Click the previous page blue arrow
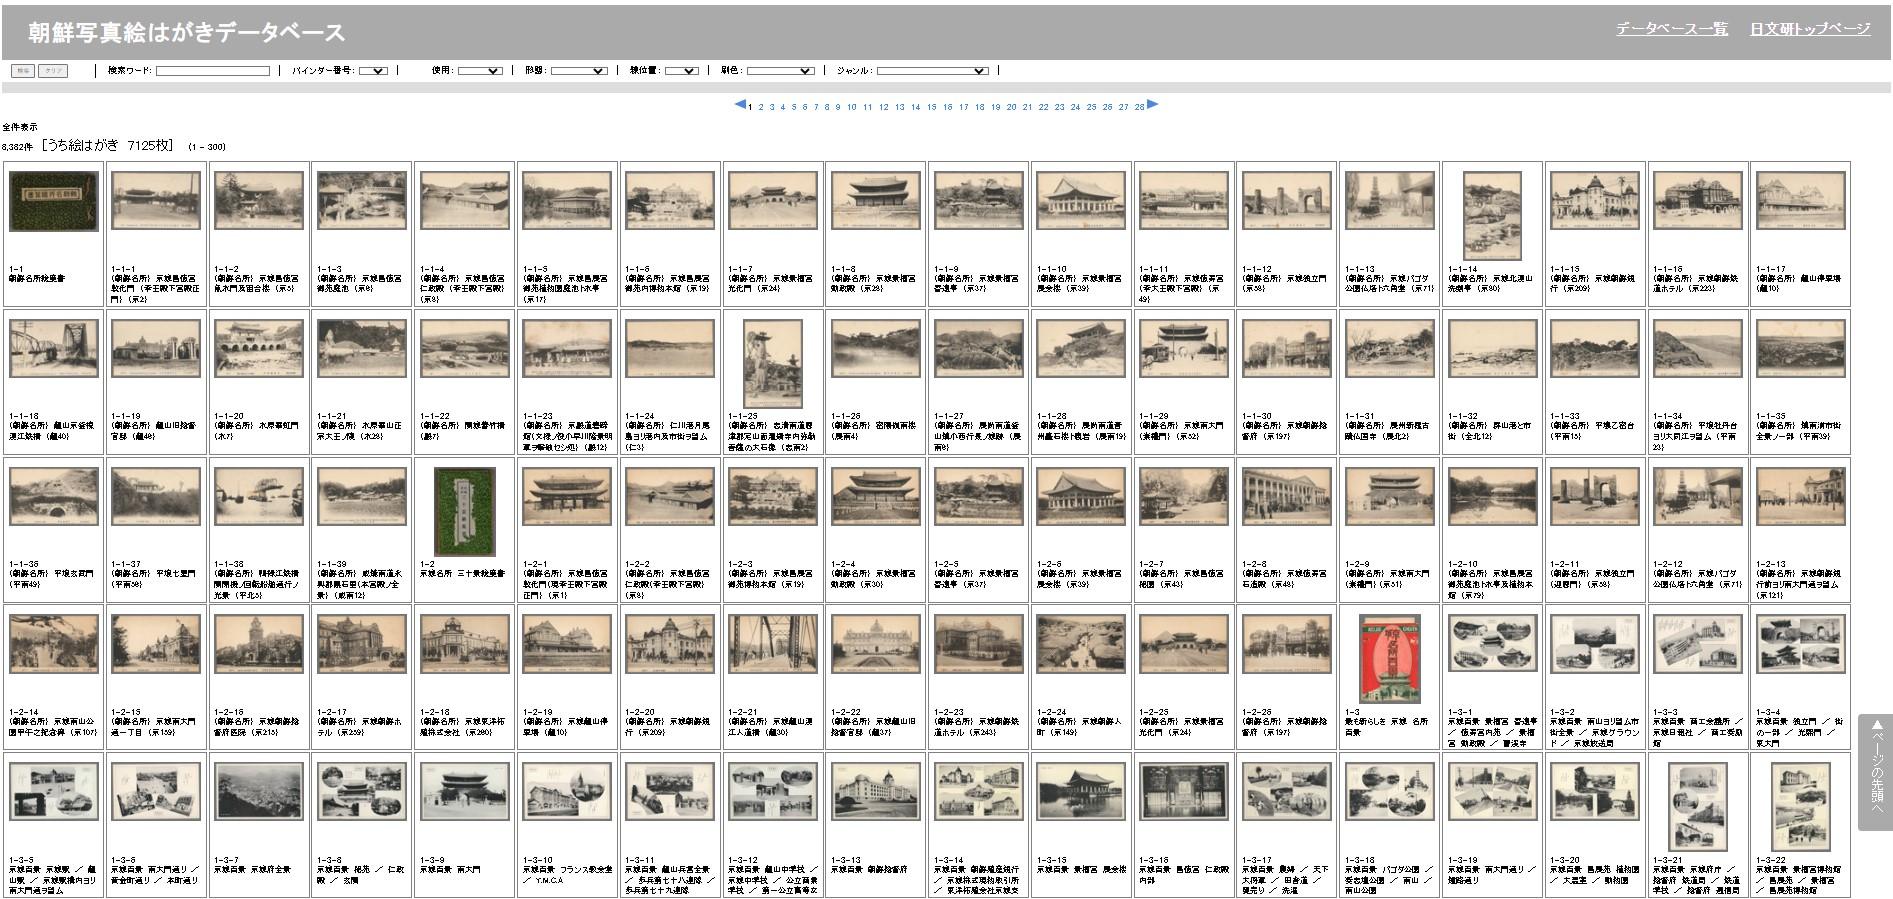The image size is (1893, 899). [740, 104]
